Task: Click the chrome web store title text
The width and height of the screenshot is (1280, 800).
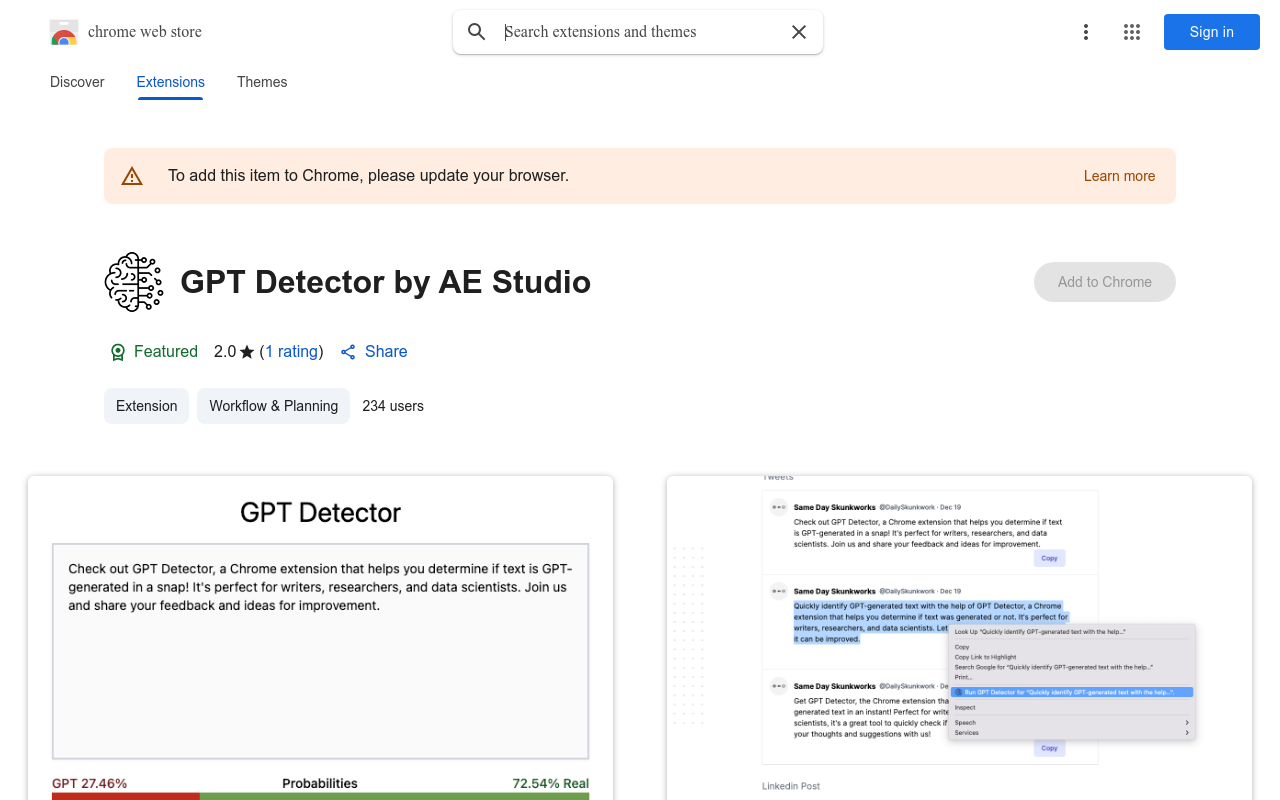Action: (x=145, y=32)
